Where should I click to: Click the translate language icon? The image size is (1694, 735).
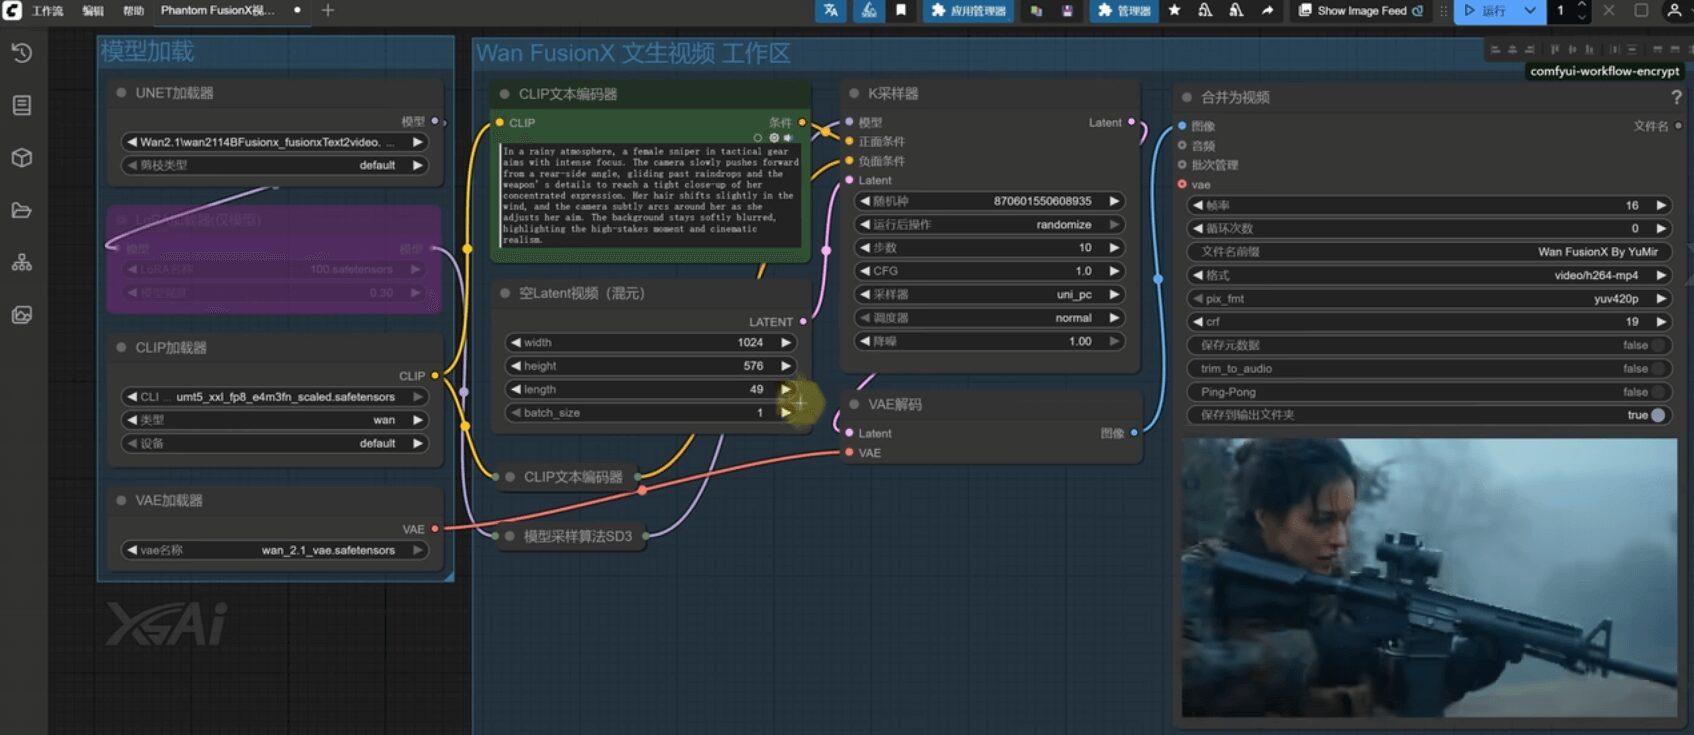click(x=831, y=10)
